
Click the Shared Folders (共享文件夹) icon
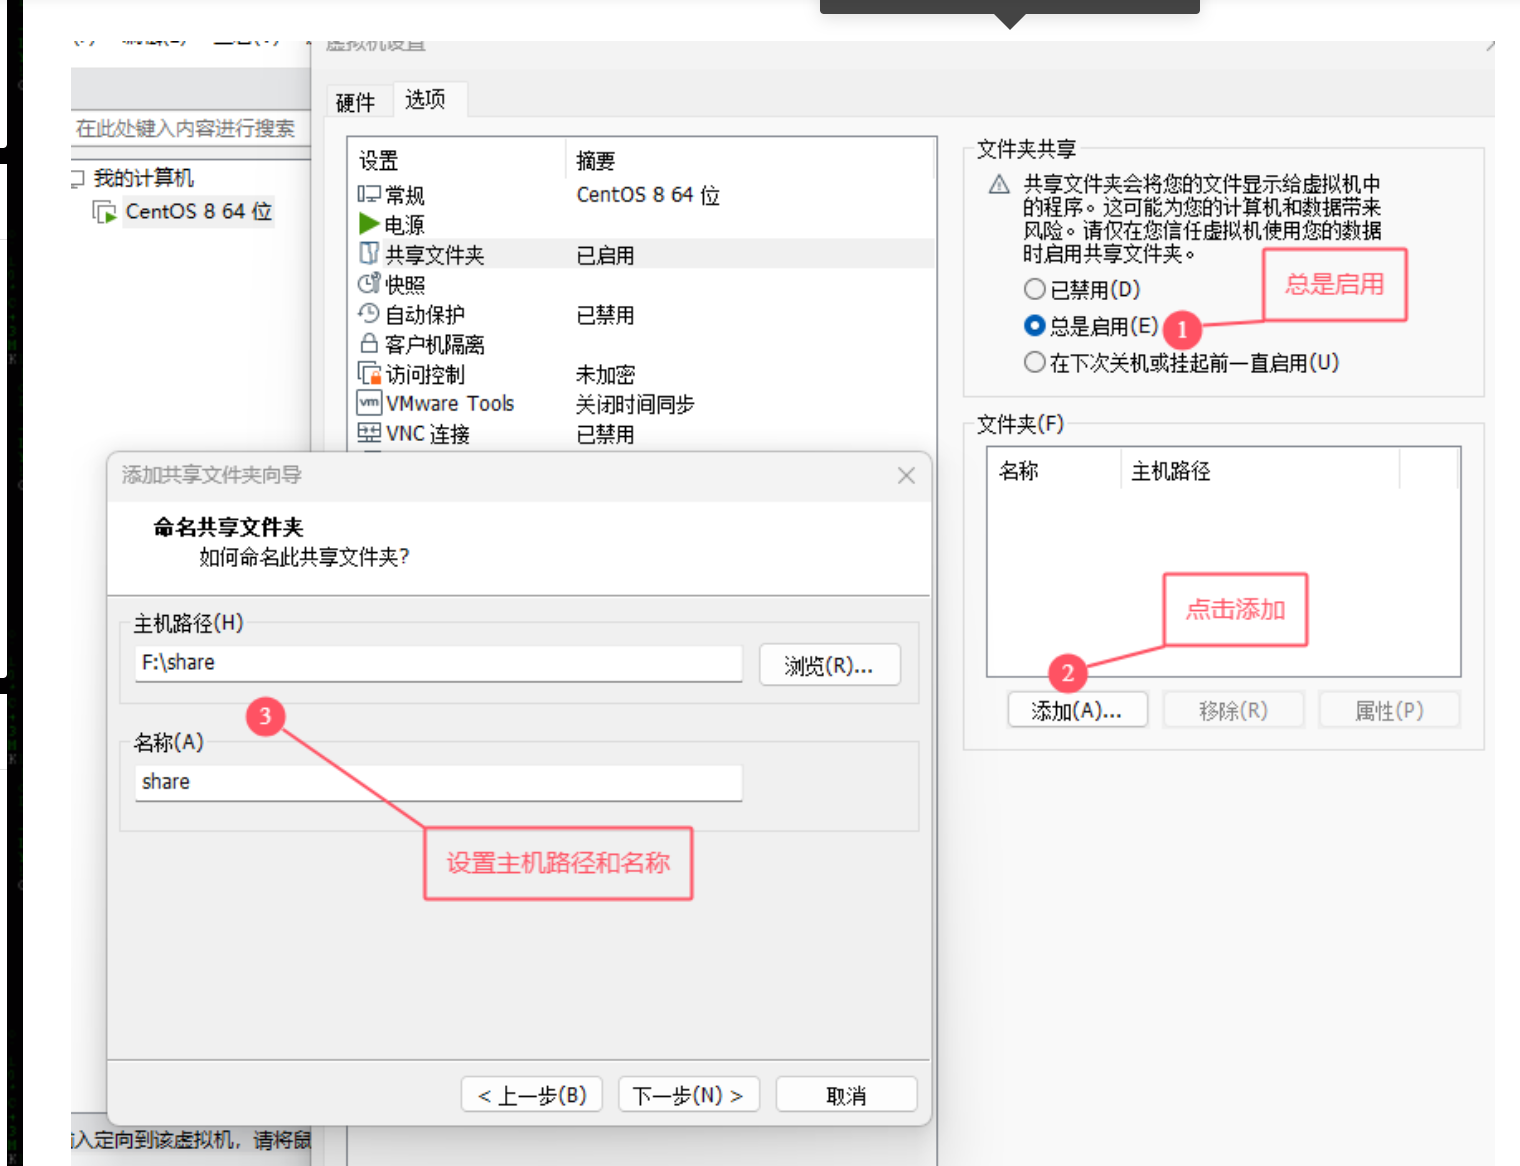click(x=369, y=254)
